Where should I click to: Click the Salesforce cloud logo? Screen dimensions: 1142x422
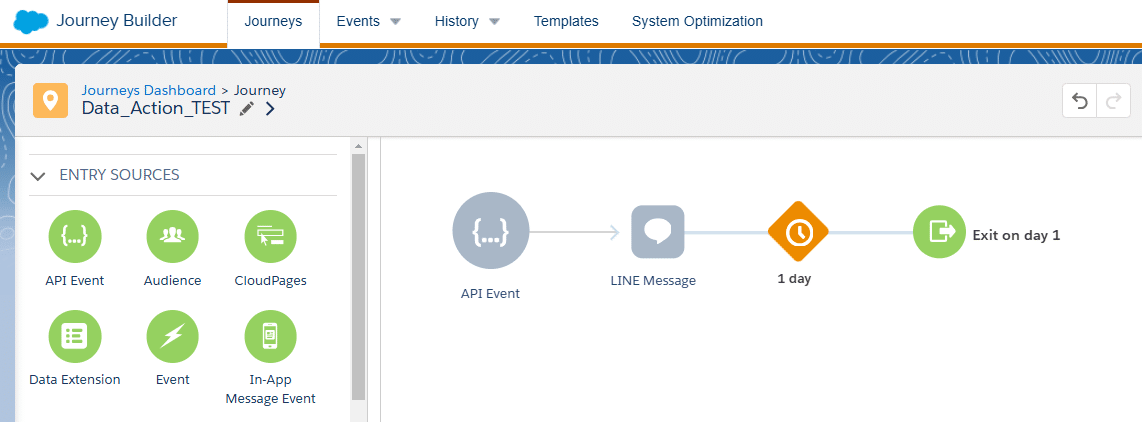click(31, 22)
